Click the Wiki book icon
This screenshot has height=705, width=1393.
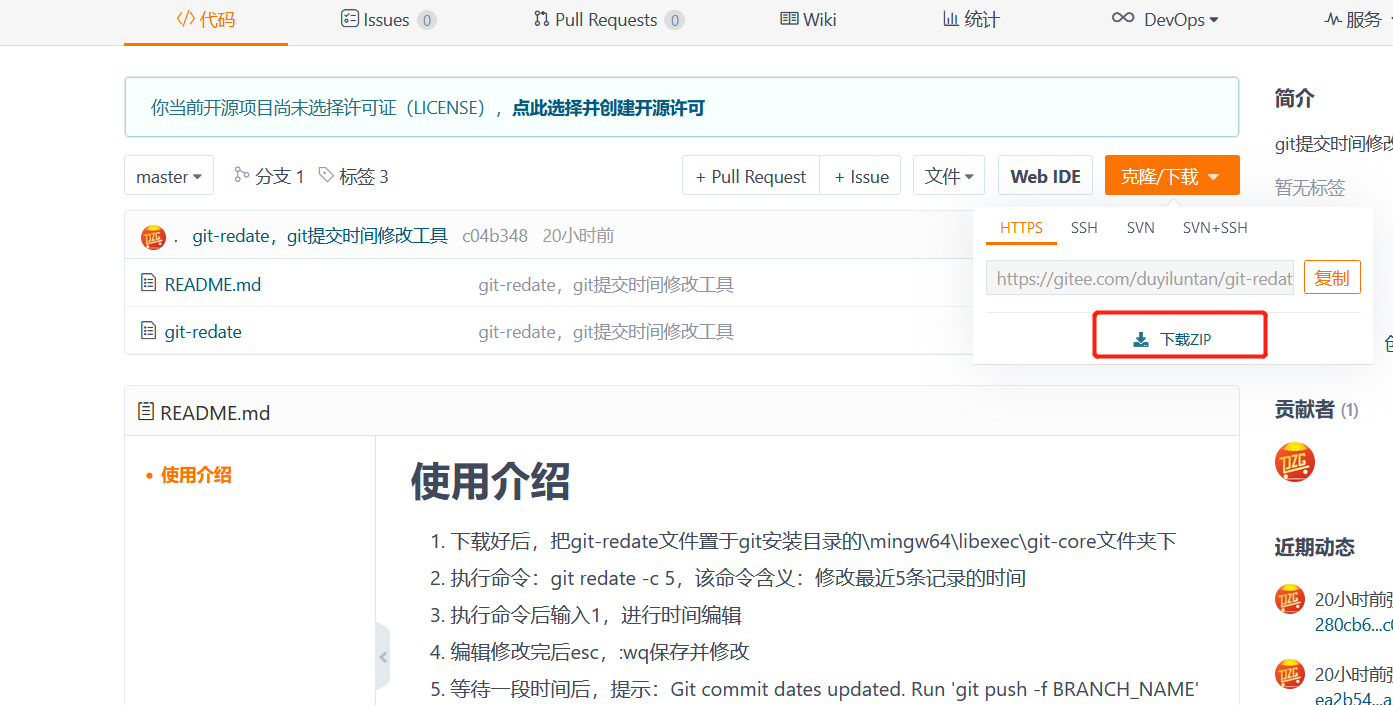[x=789, y=18]
